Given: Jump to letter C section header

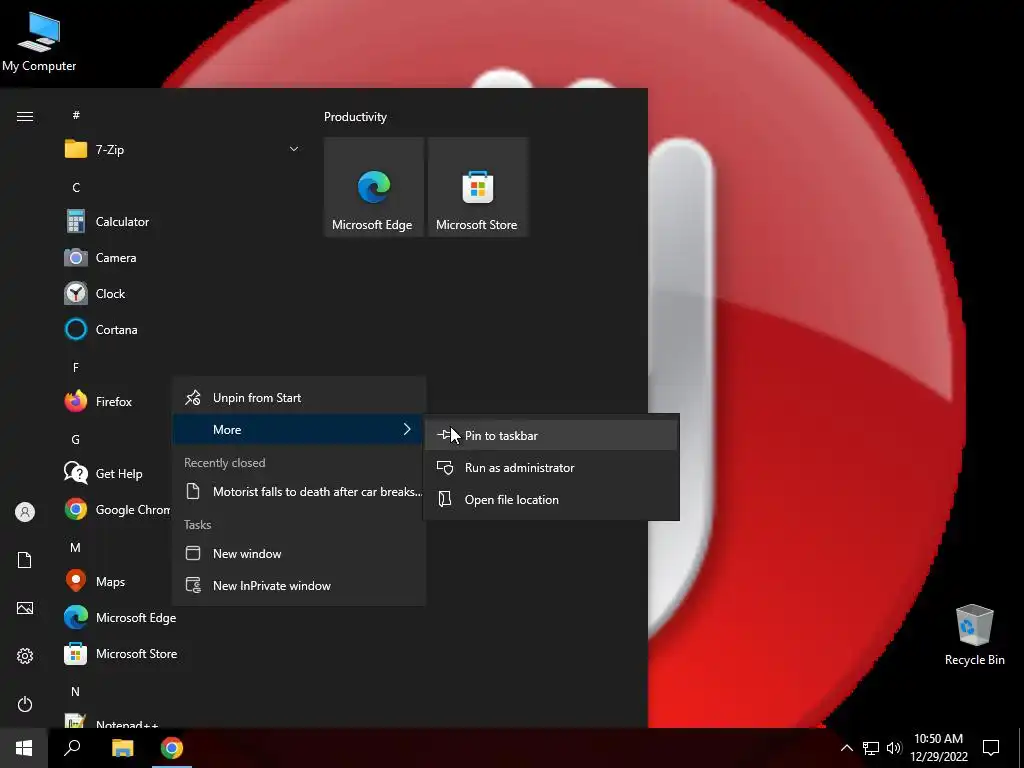Looking at the screenshot, I should [x=76, y=188].
